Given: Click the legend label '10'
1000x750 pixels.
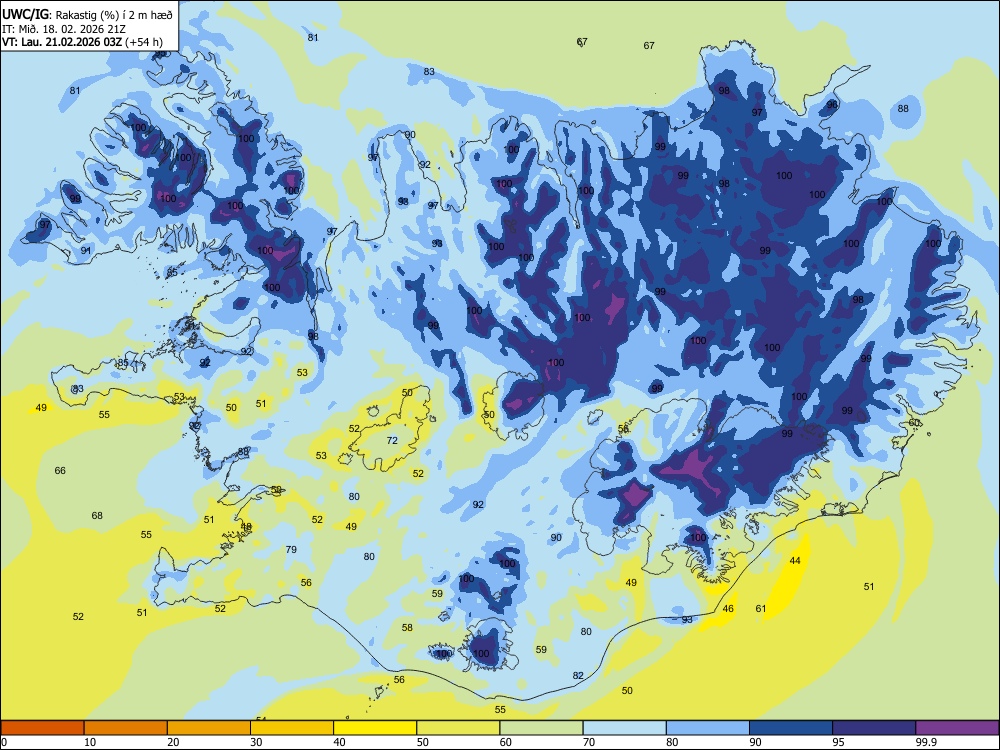Looking at the screenshot, I should tap(90, 742).
